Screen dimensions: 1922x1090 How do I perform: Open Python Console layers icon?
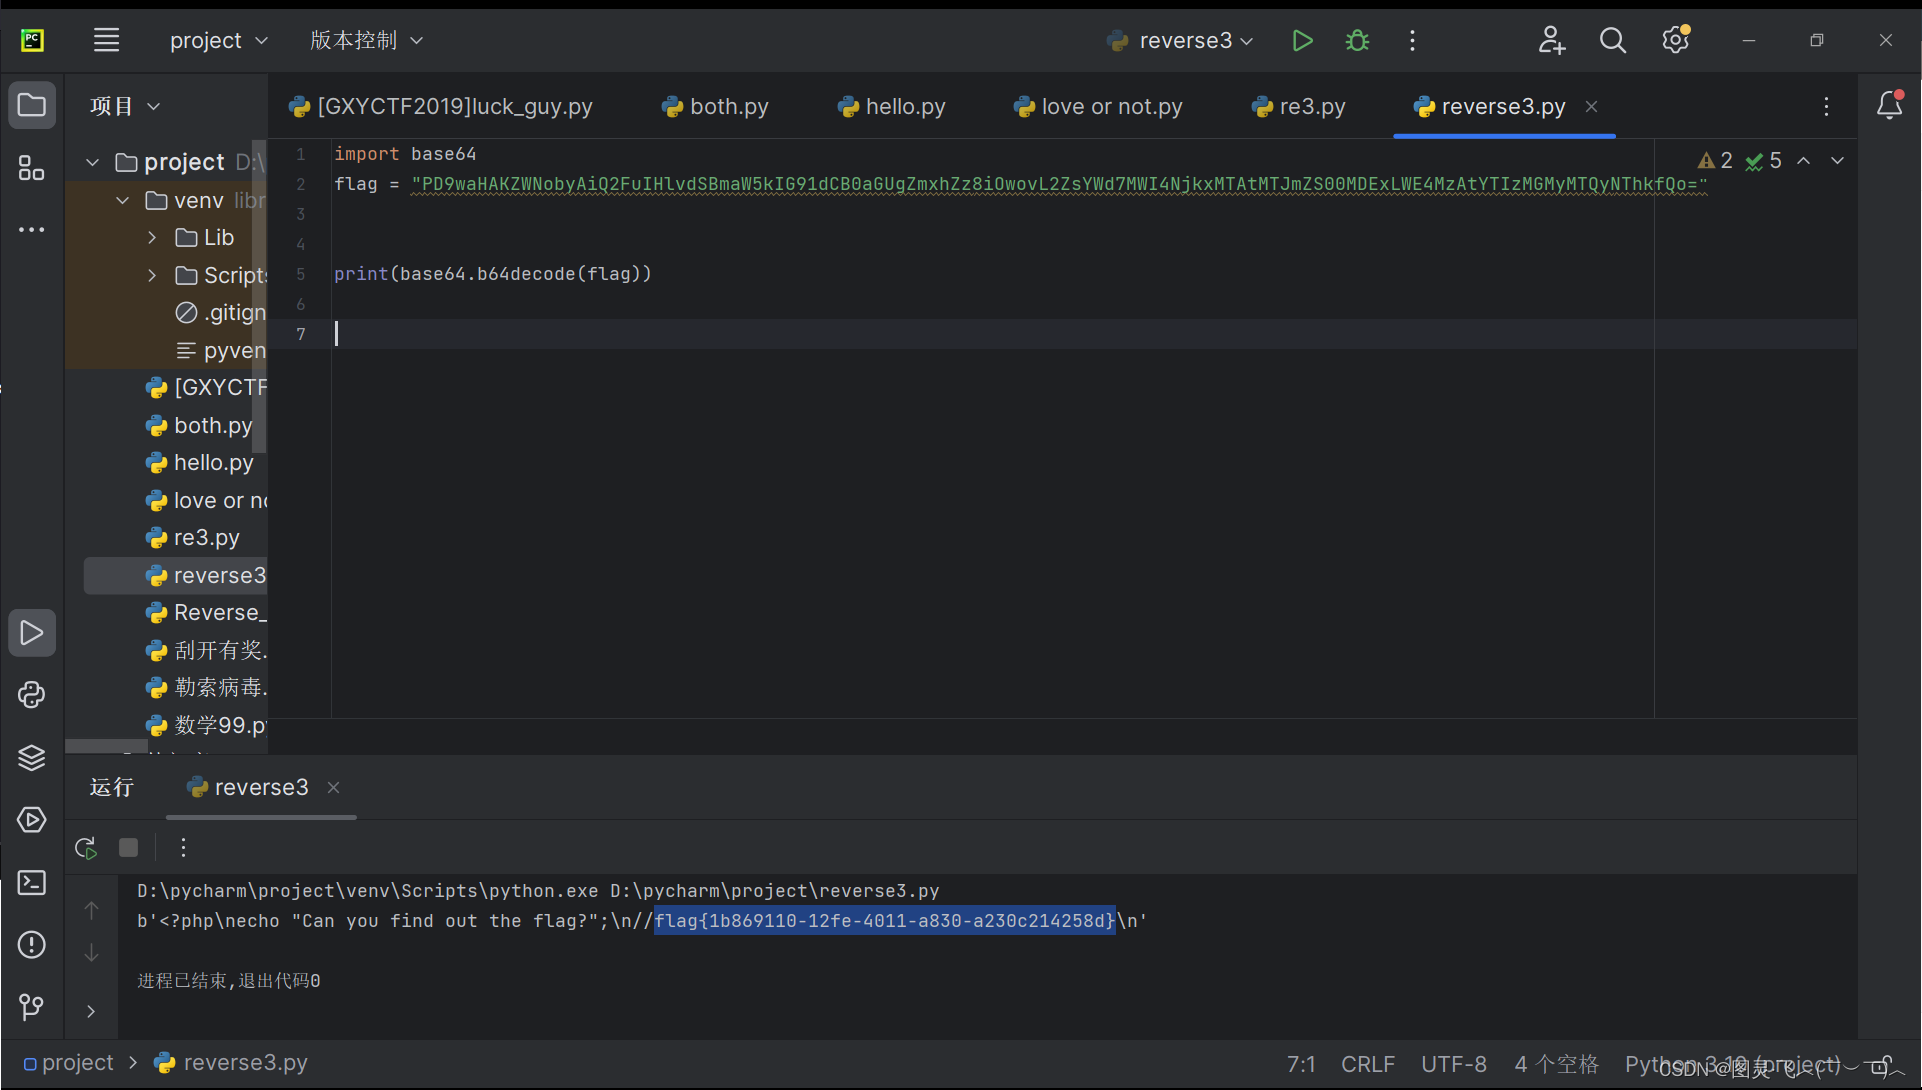coord(32,758)
